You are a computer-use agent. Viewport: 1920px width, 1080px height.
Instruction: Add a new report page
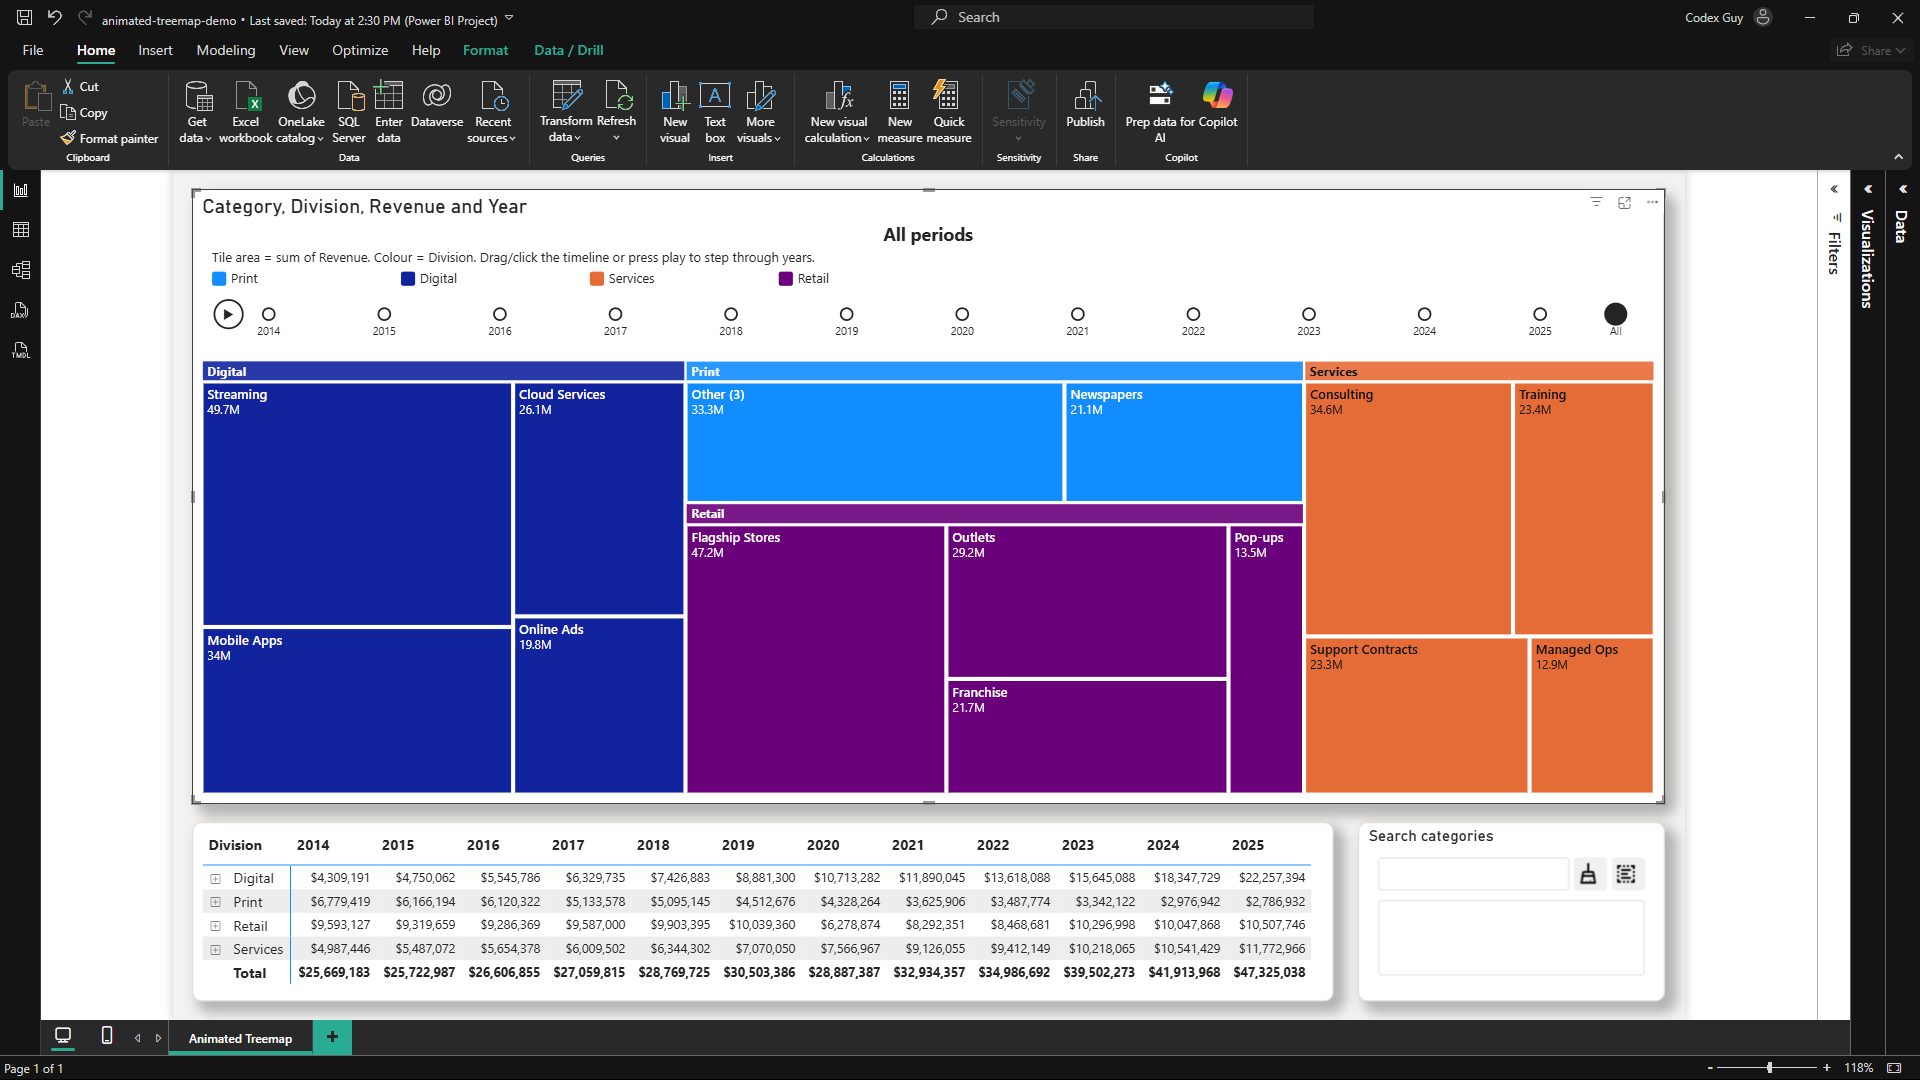pyautogui.click(x=332, y=1037)
